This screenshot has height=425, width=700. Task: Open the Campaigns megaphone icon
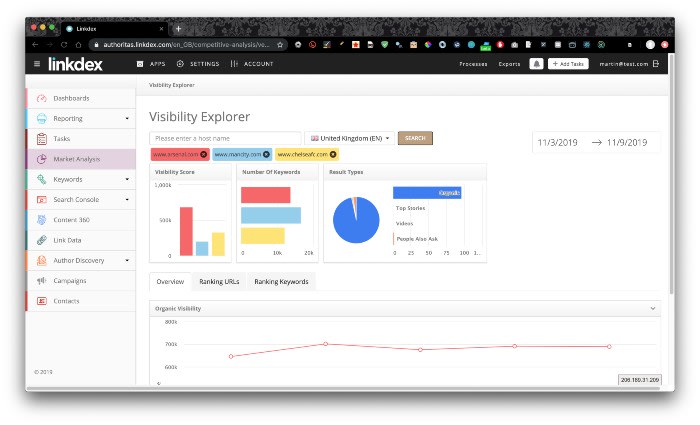(x=42, y=281)
